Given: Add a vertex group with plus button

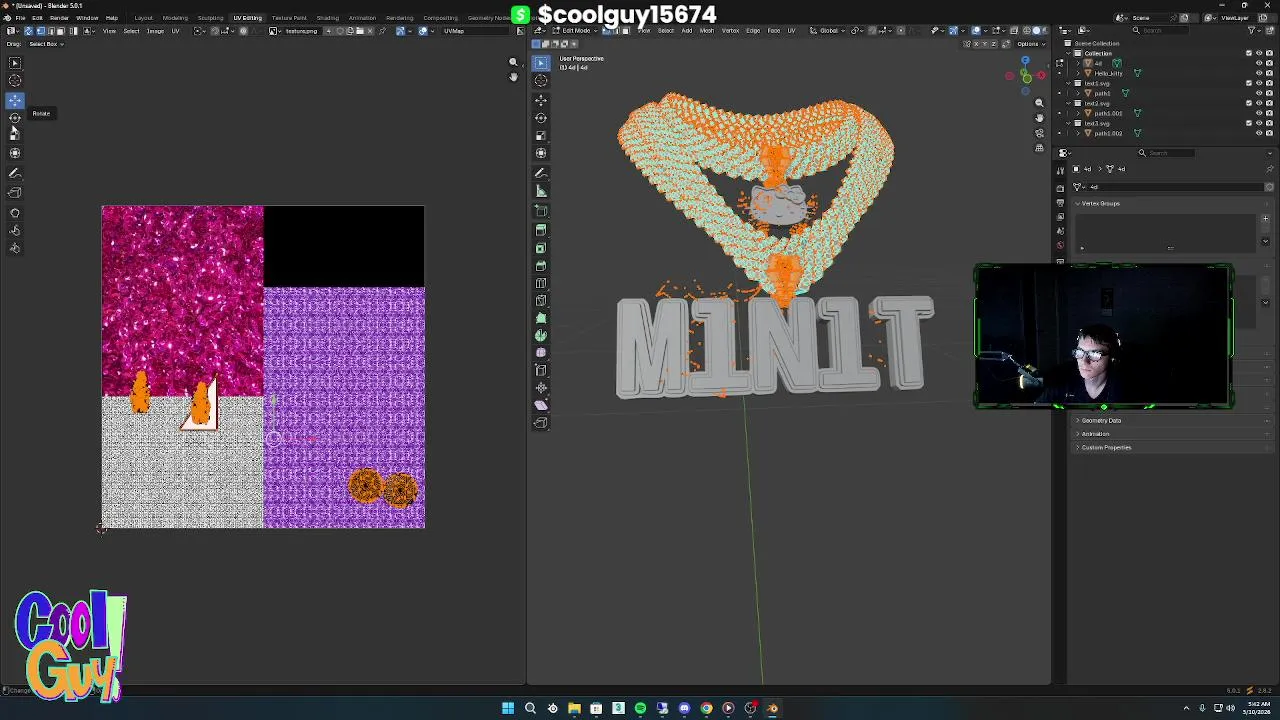Looking at the screenshot, I should [1265, 219].
